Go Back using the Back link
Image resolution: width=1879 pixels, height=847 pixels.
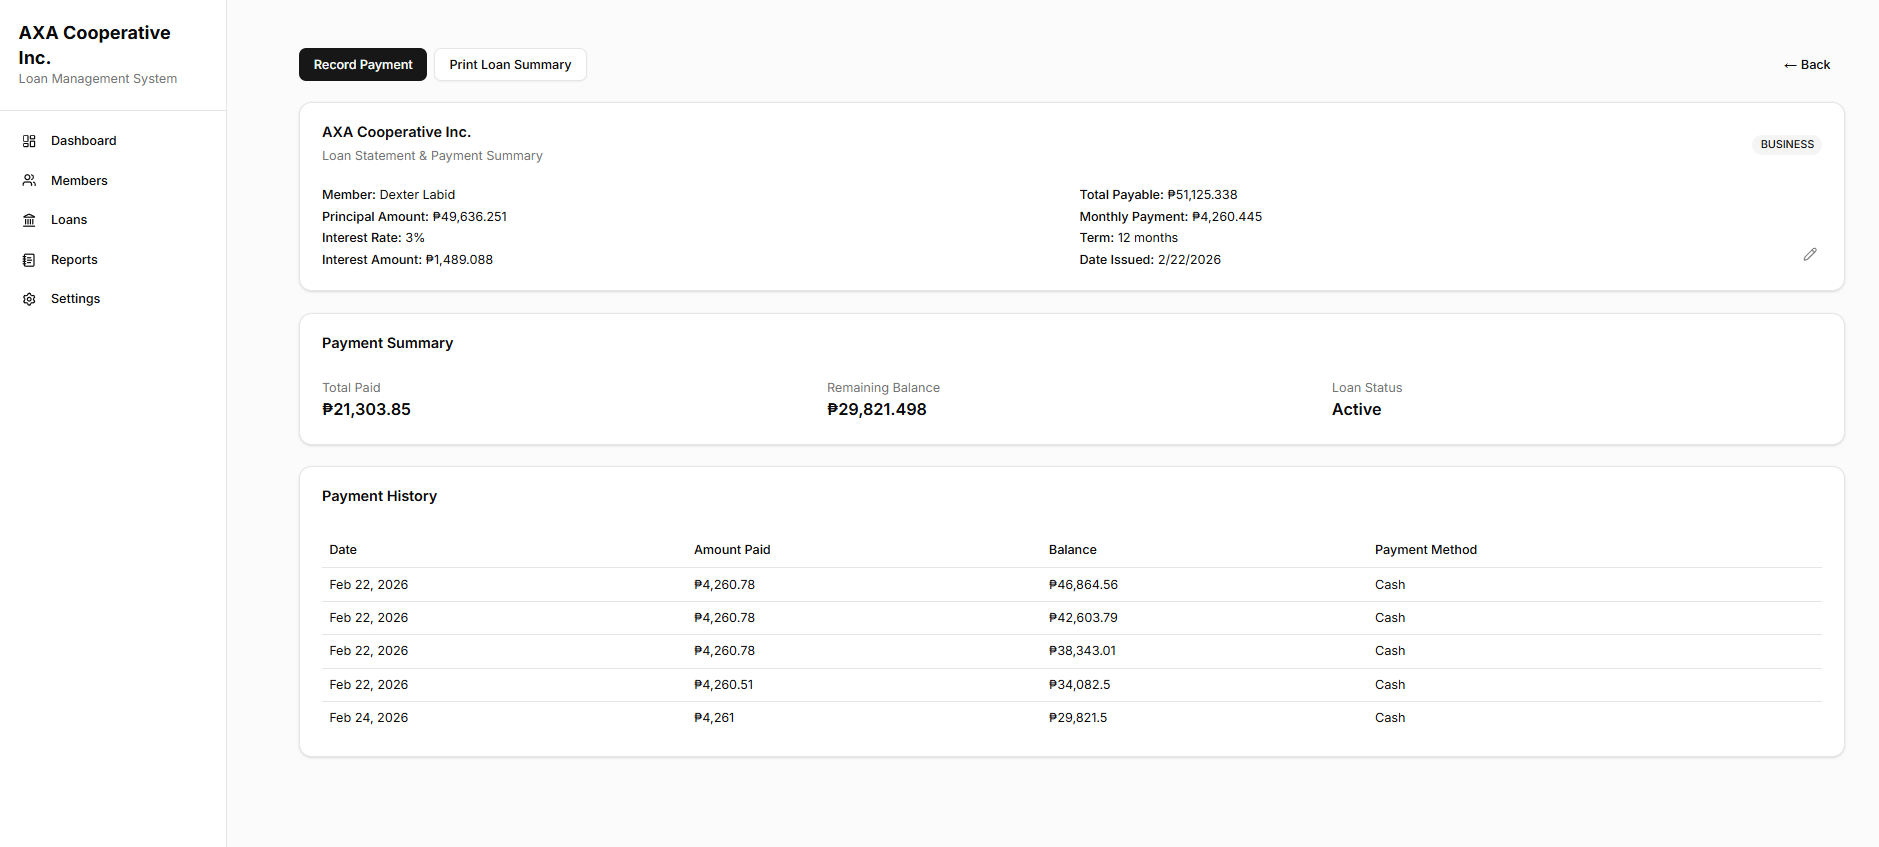[x=1807, y=65]
